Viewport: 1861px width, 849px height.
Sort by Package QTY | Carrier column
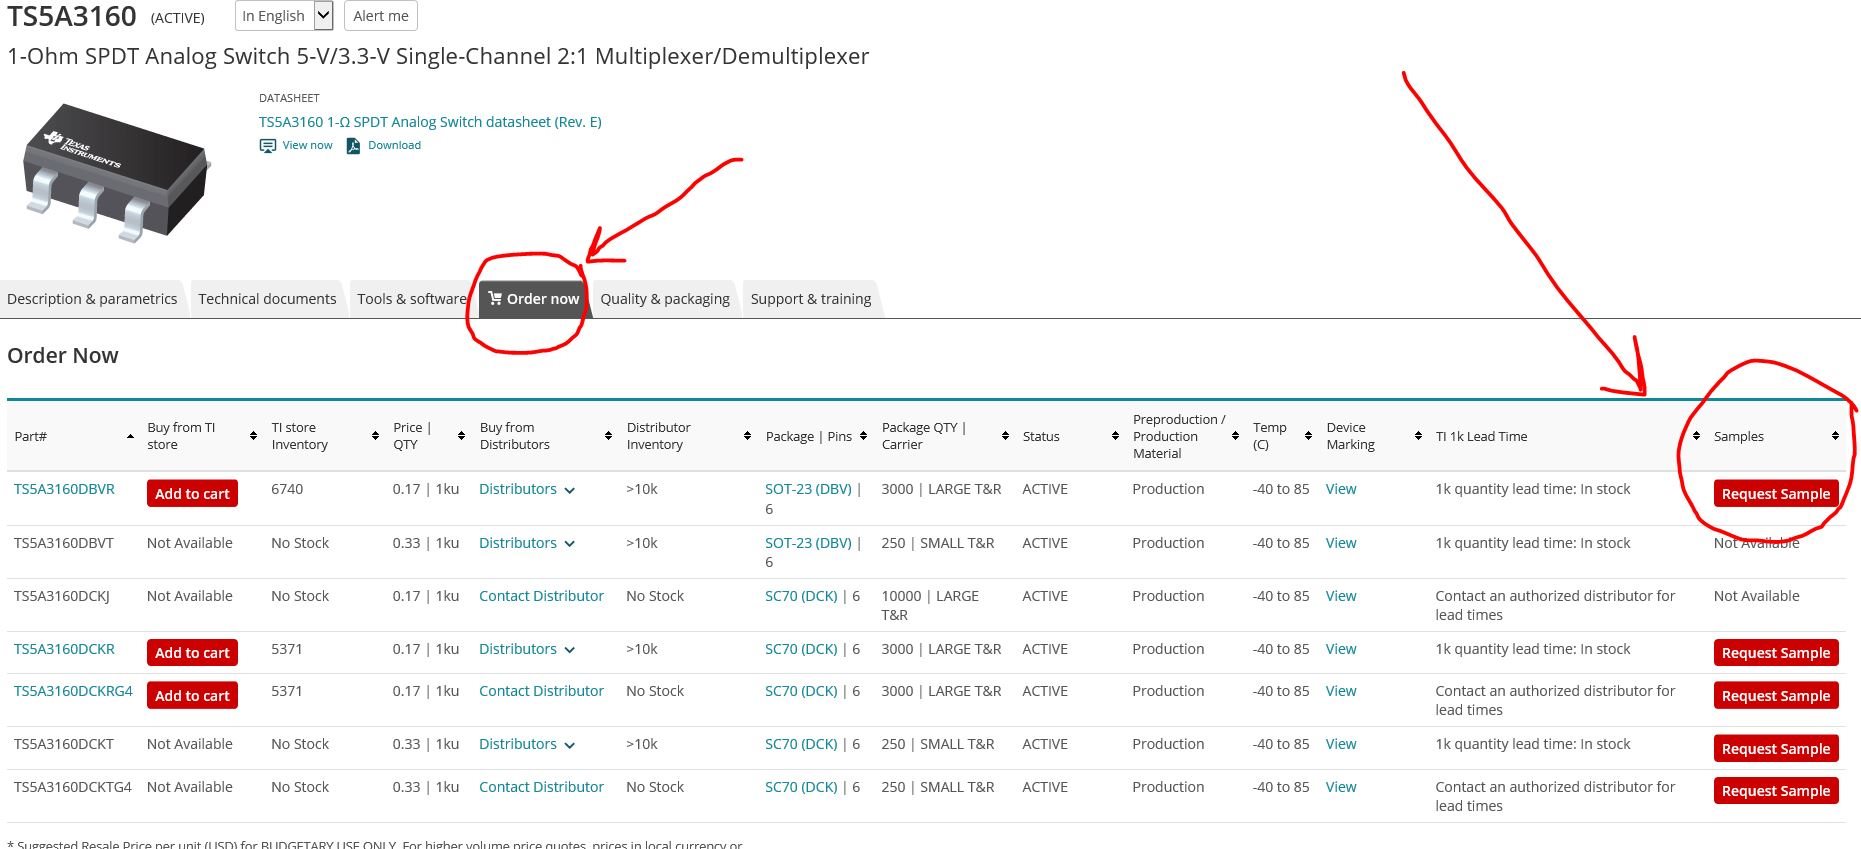click(x=1005, y=436)
